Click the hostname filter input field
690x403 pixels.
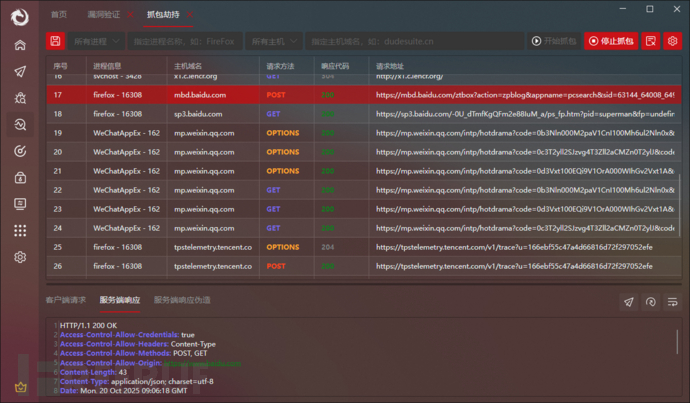pos(414,41)
